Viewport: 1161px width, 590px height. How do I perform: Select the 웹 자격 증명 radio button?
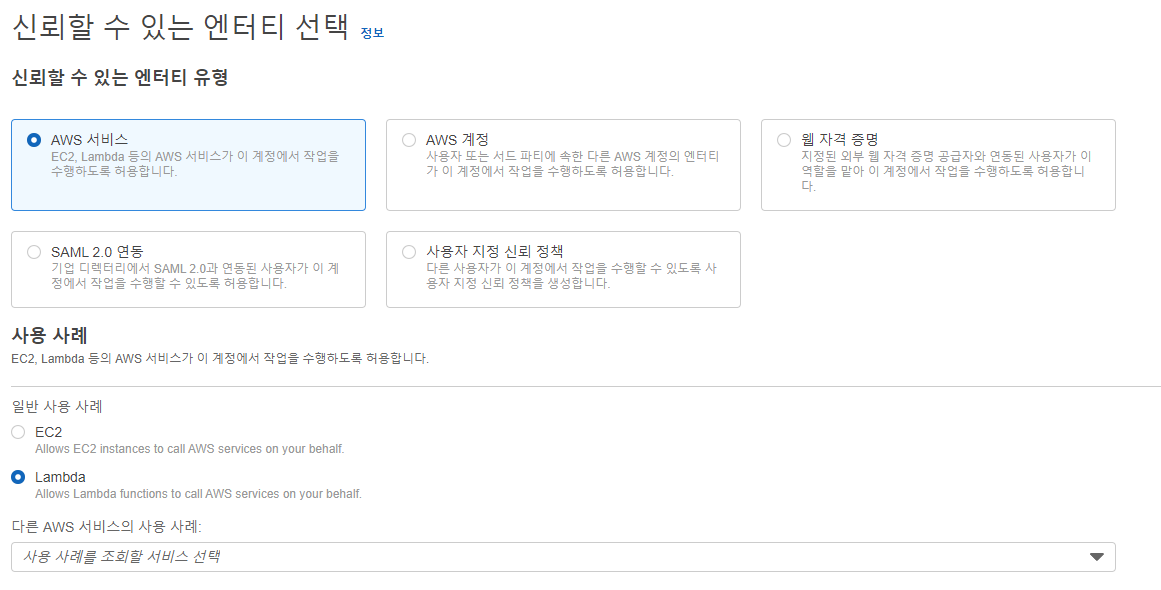point(784,140)
